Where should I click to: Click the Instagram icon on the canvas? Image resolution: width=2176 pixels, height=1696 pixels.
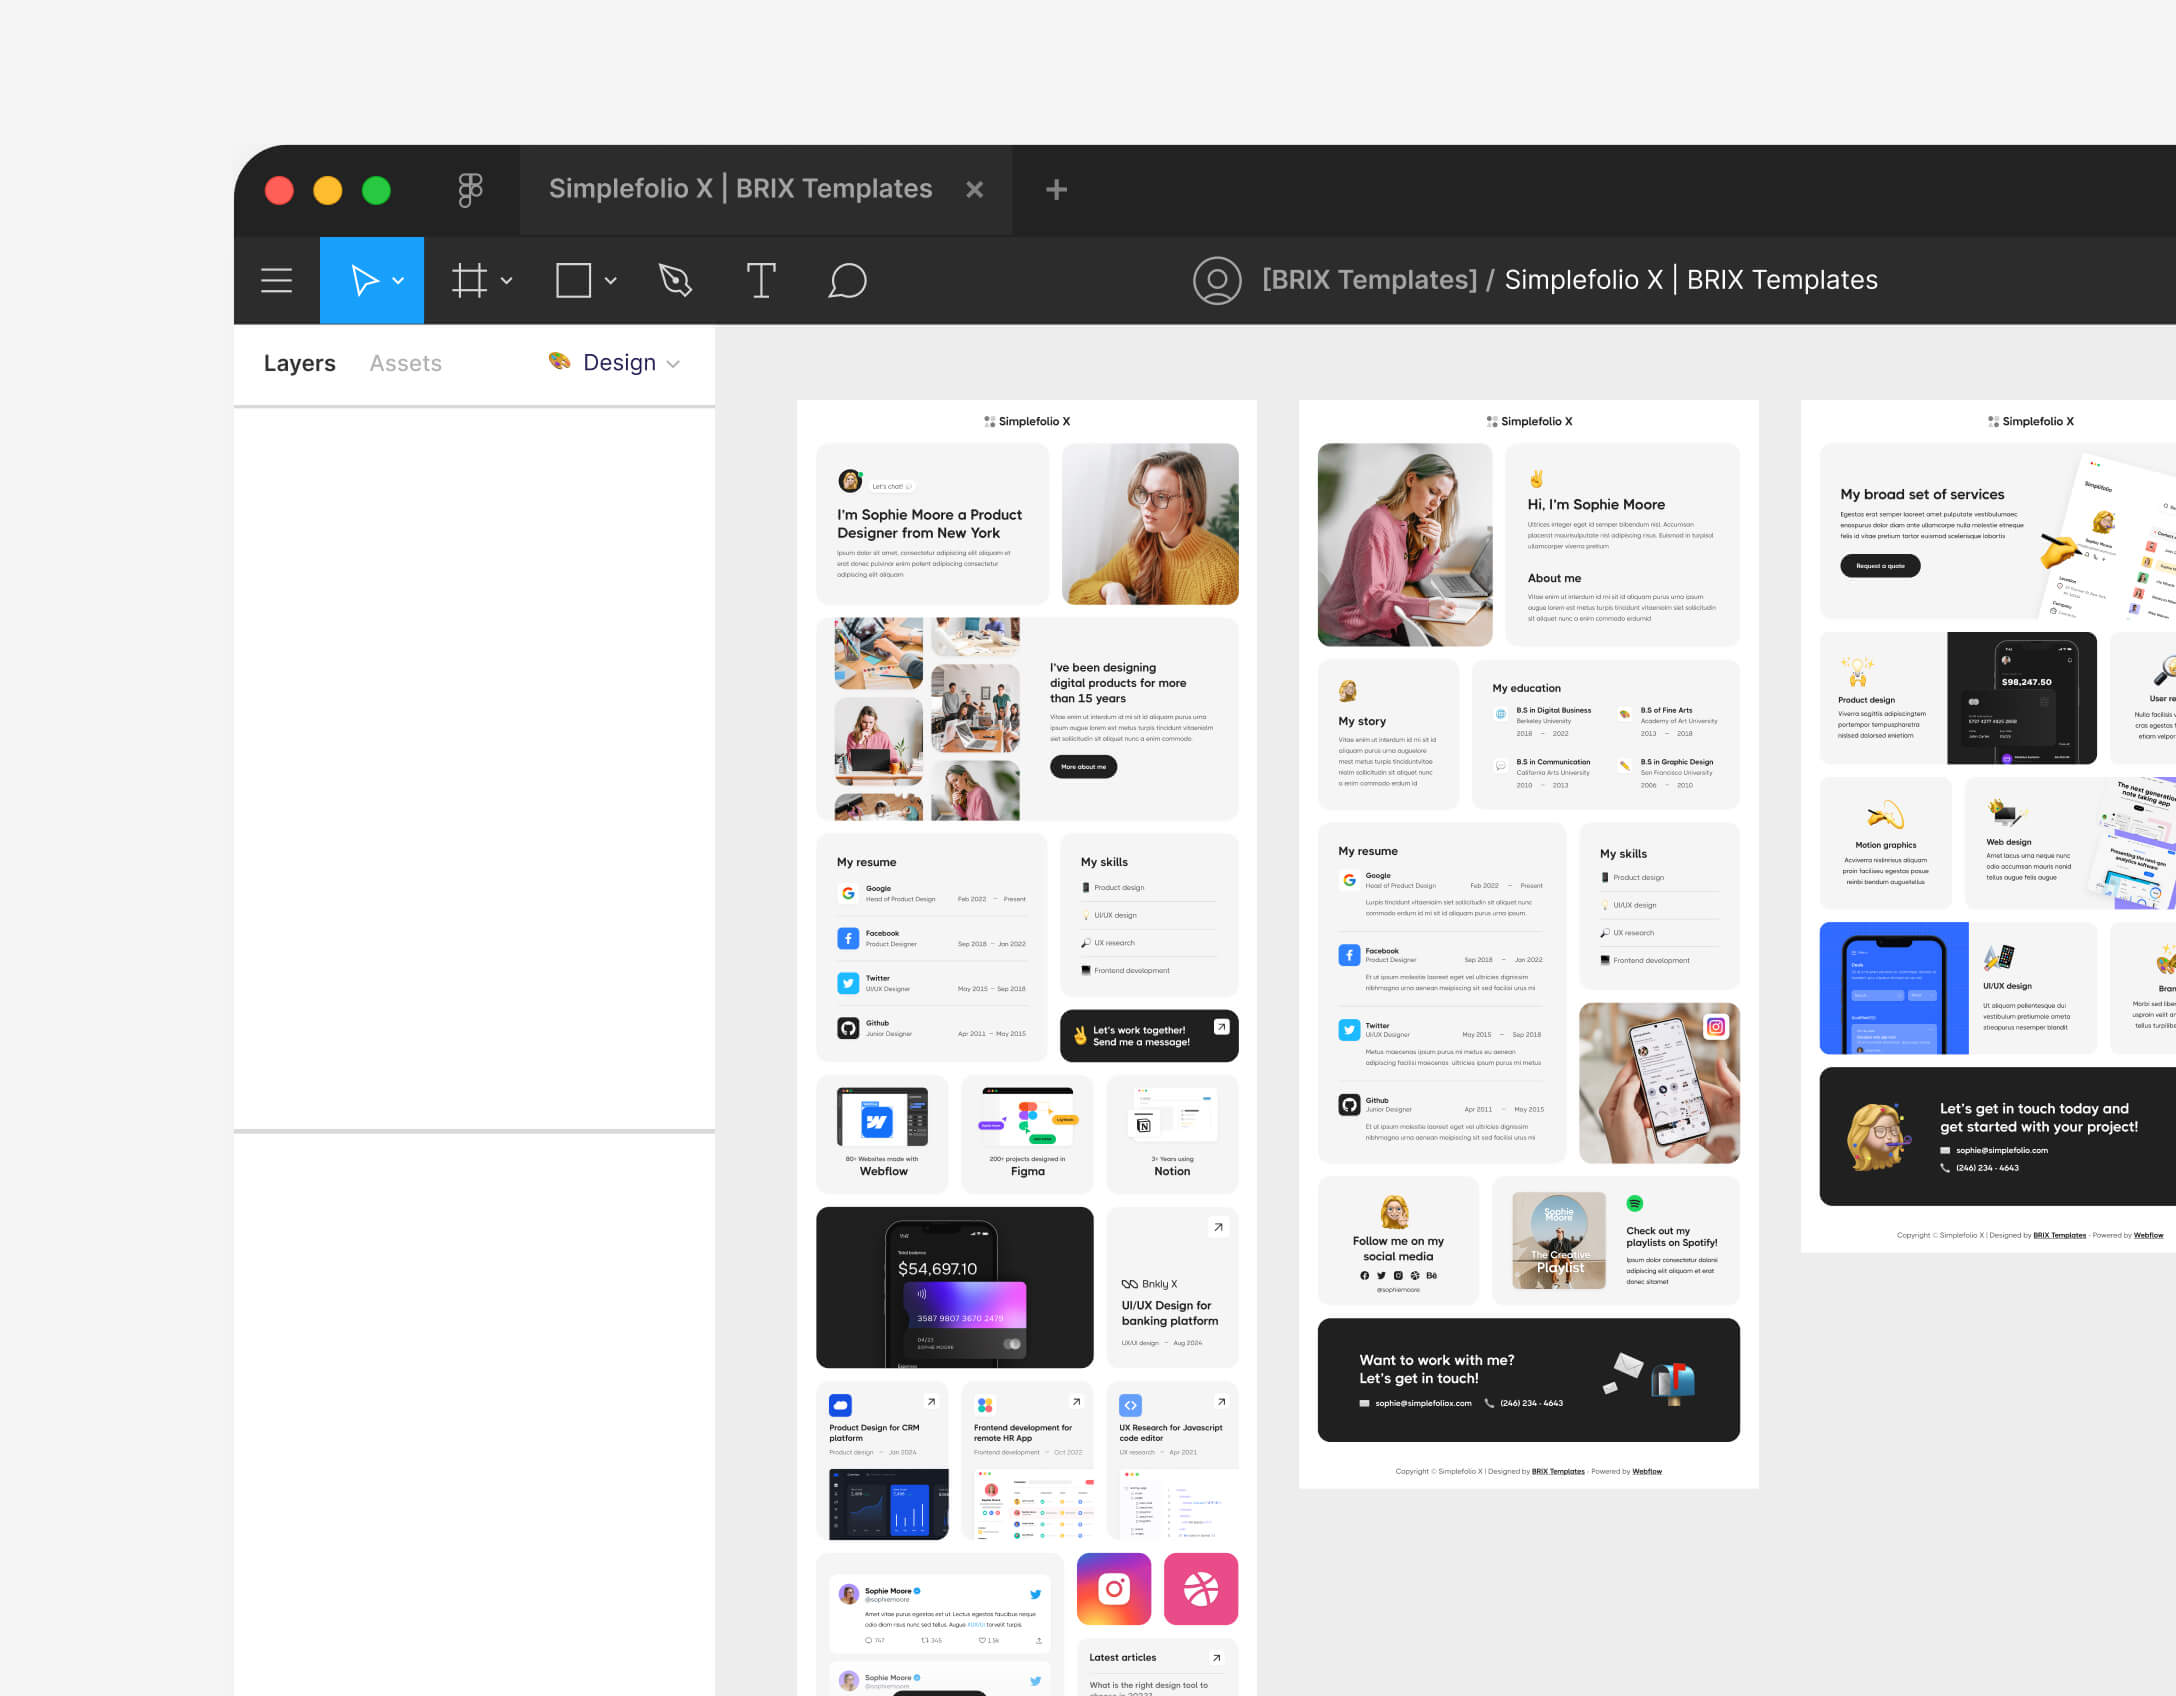[x=1113, y=1588]
